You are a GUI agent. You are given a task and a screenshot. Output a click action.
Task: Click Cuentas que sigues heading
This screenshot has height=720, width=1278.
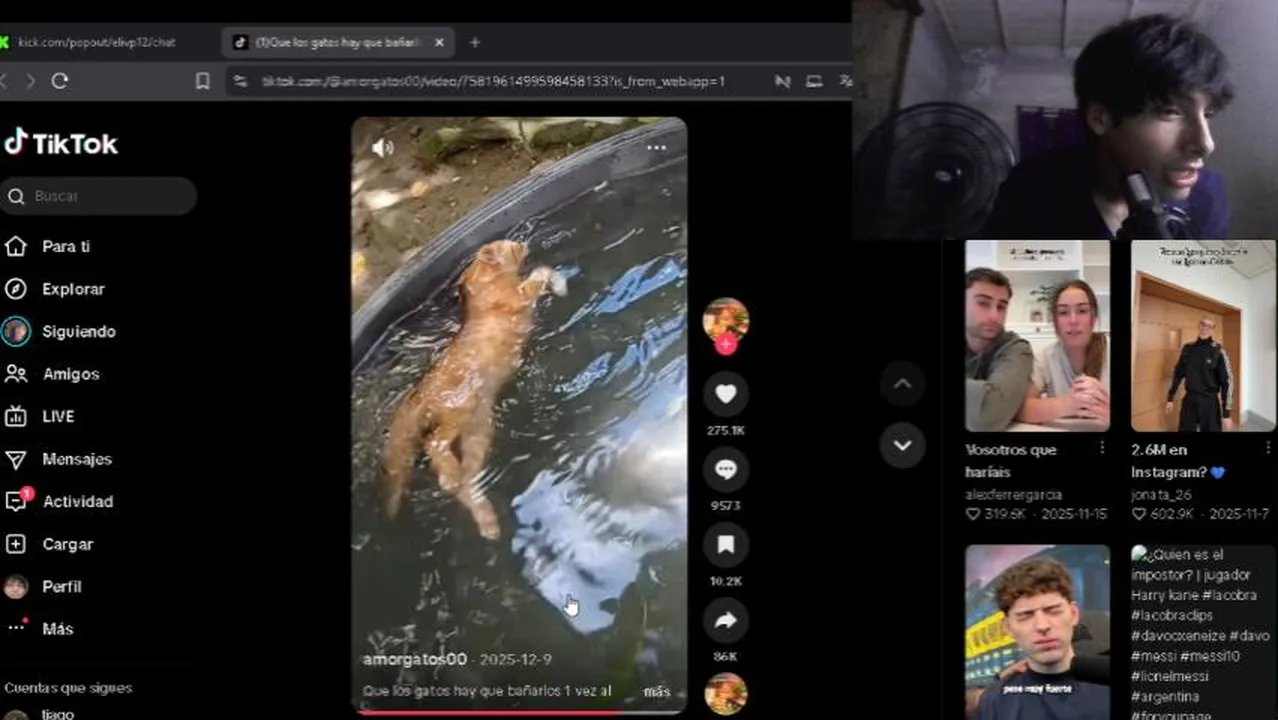[68, 688]
